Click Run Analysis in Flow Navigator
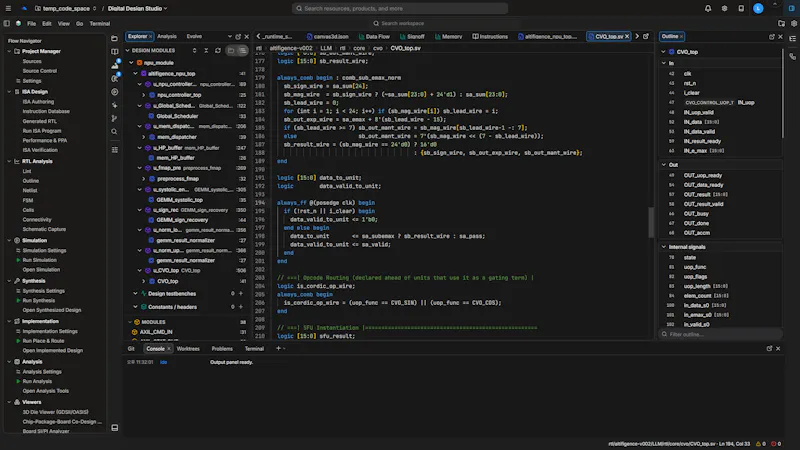 click(x=37, y=381)
